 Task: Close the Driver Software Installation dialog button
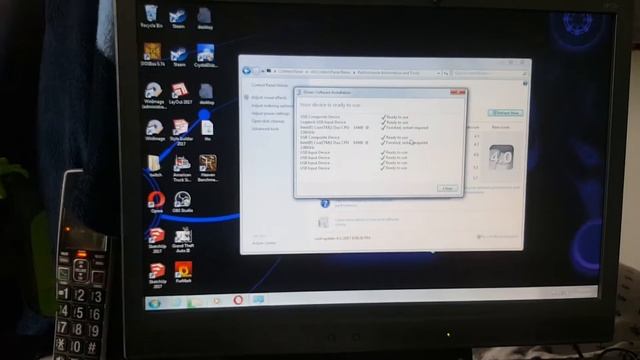point(448,188)
